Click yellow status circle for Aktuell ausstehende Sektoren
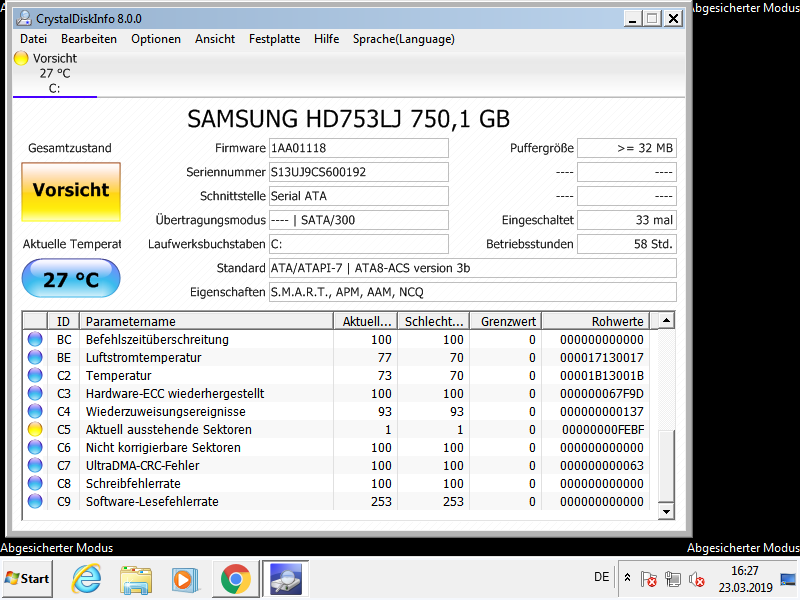The height and width of the screenshot is (600, 800). tap(35, 429)
